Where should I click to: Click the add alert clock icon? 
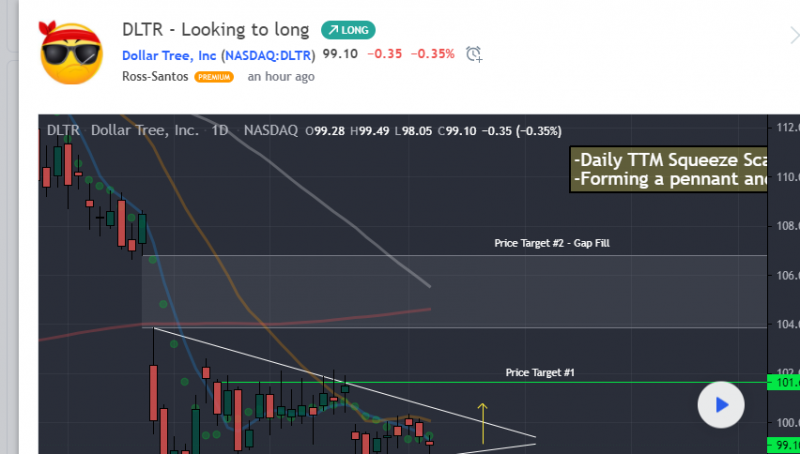click(x=474, y=54)
